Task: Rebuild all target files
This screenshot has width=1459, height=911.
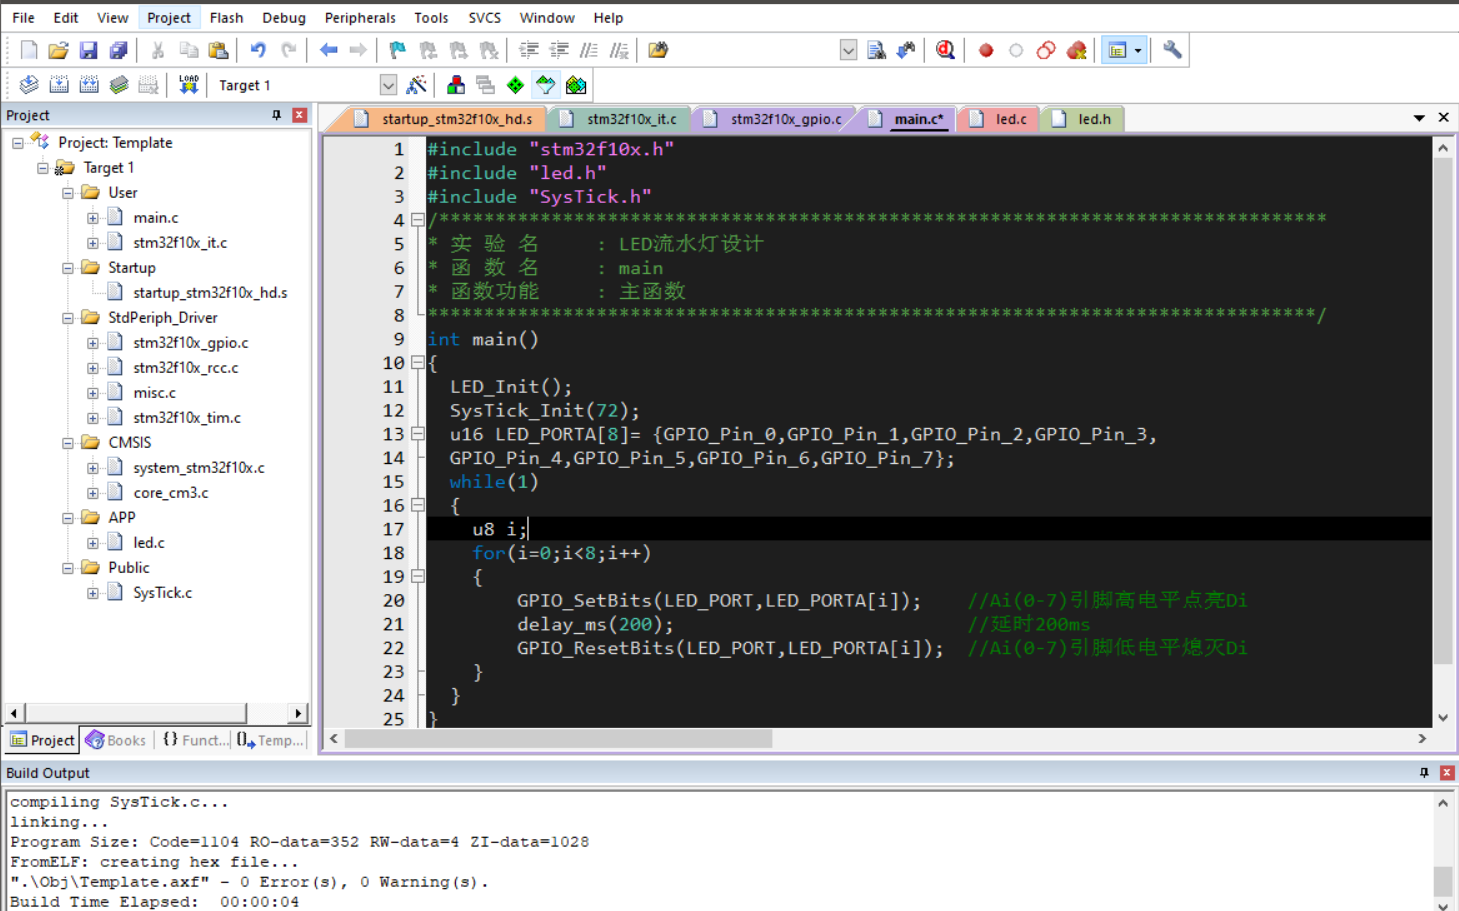Action: point(89,85)
